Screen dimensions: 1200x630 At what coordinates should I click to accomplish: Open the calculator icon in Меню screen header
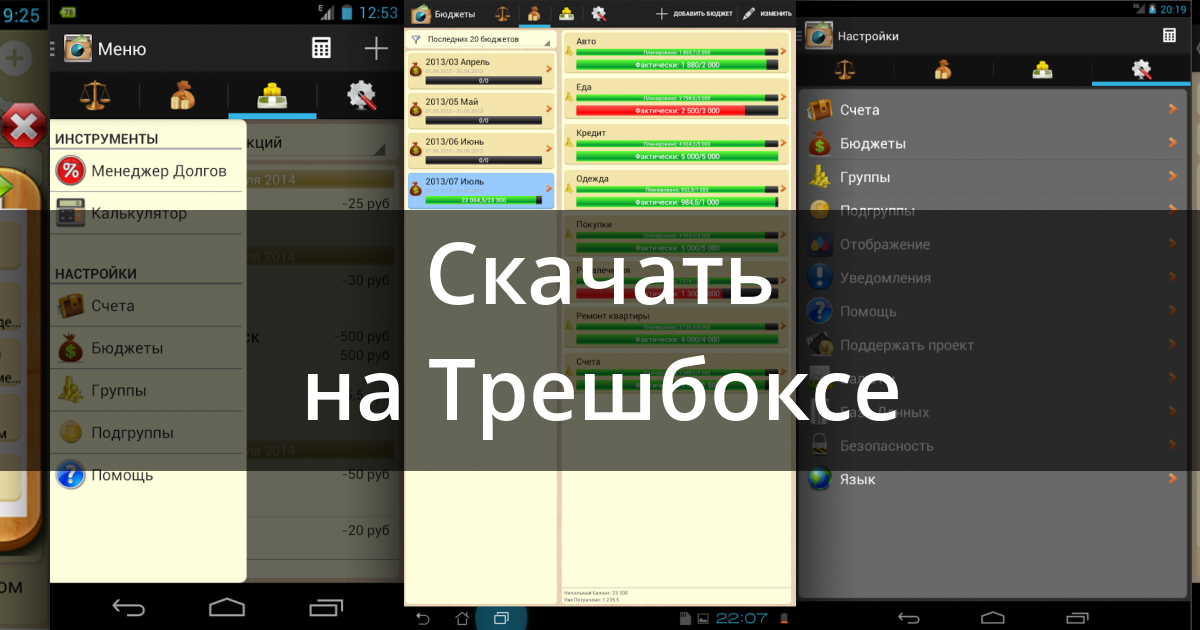click(x=321, y=48)
